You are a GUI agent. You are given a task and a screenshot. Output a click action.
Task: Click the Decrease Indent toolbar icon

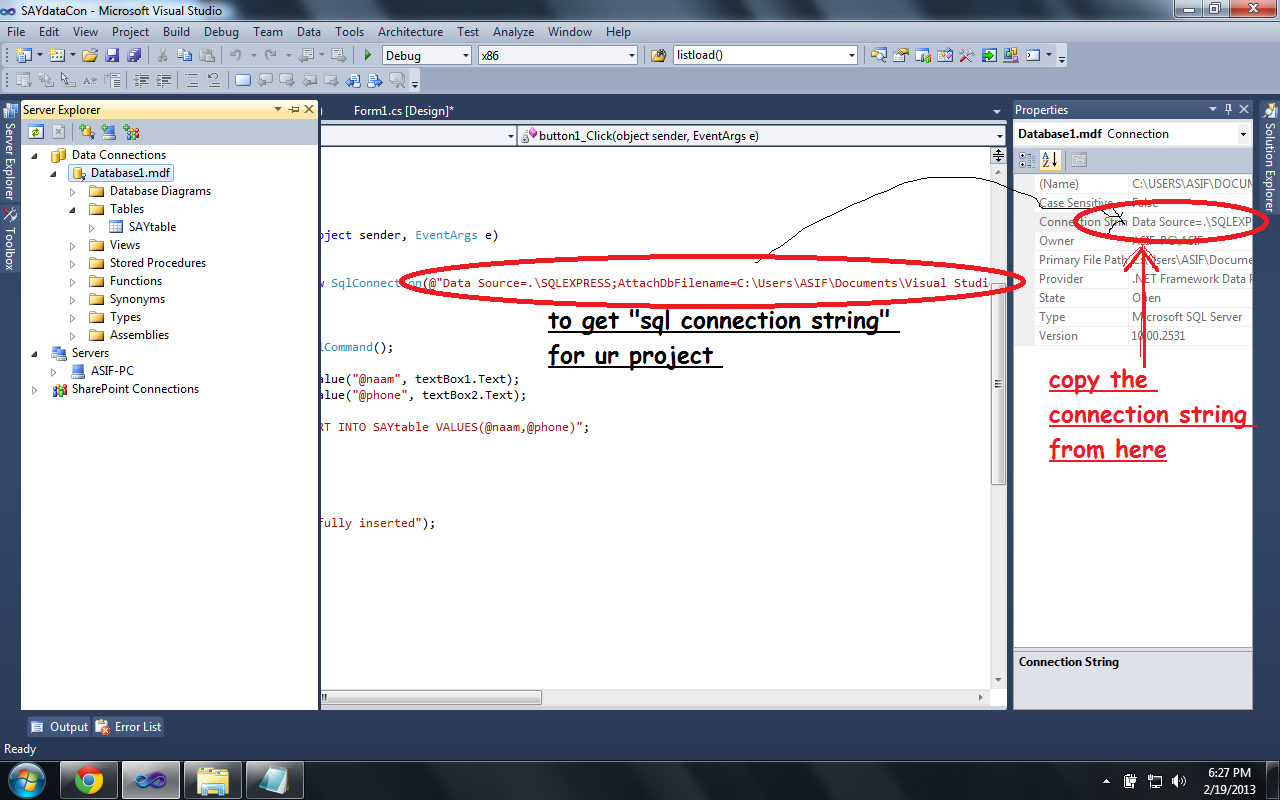[x=141, y=80]
